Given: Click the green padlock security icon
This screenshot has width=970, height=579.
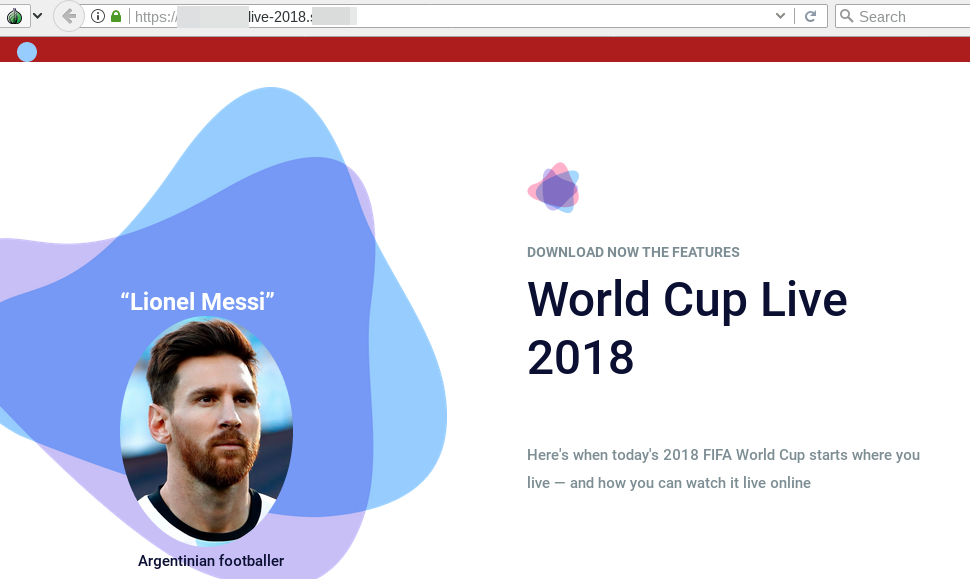Looking at the screenshot, I should (116, 16).
